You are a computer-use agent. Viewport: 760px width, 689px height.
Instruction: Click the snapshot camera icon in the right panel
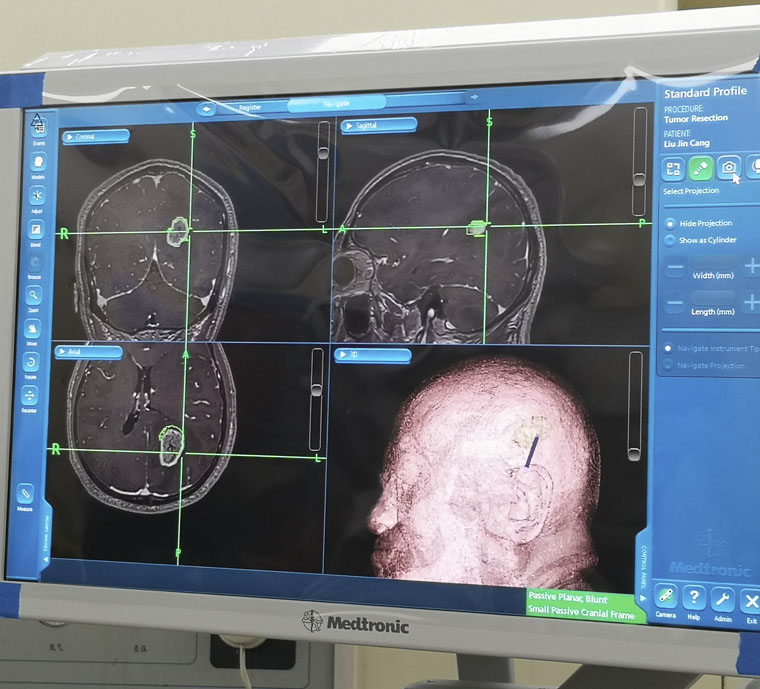click(730, 168)
